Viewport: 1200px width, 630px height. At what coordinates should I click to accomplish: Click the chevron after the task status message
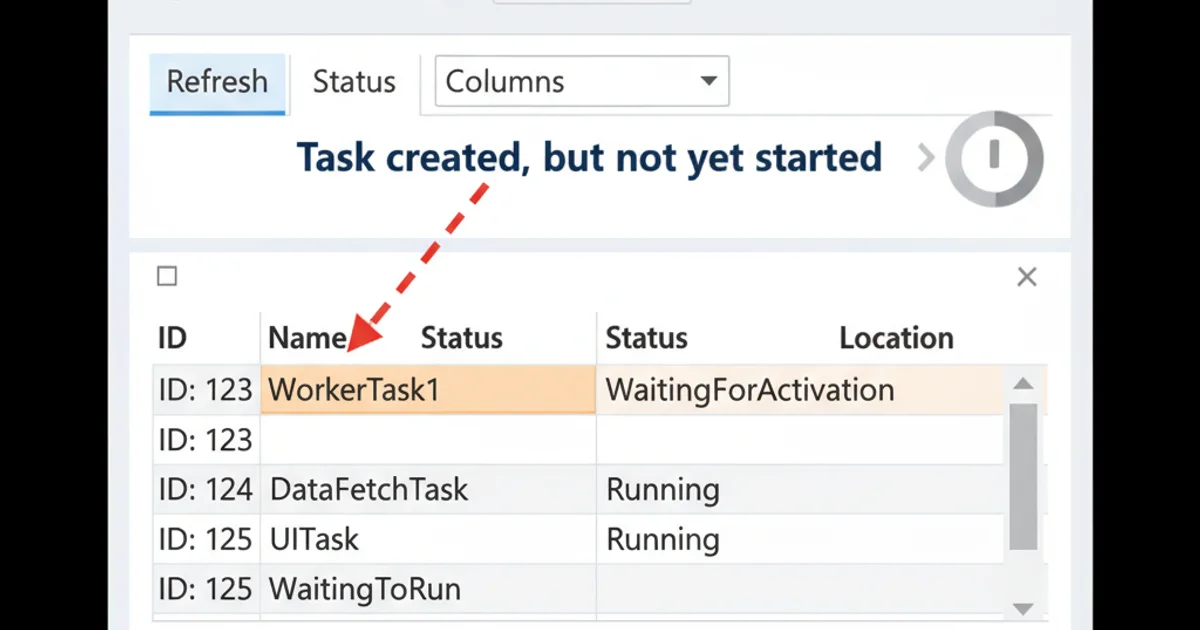pos(926,158)
